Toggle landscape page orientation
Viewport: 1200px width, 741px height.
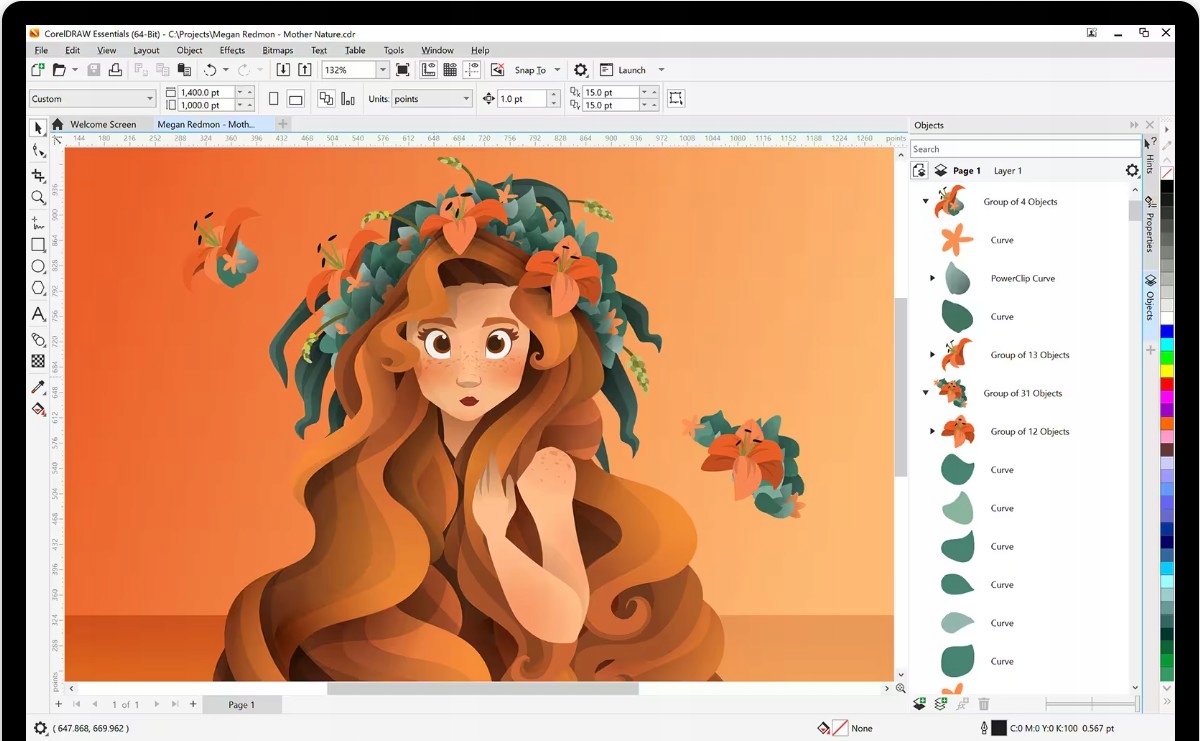(x=295, y=99)
